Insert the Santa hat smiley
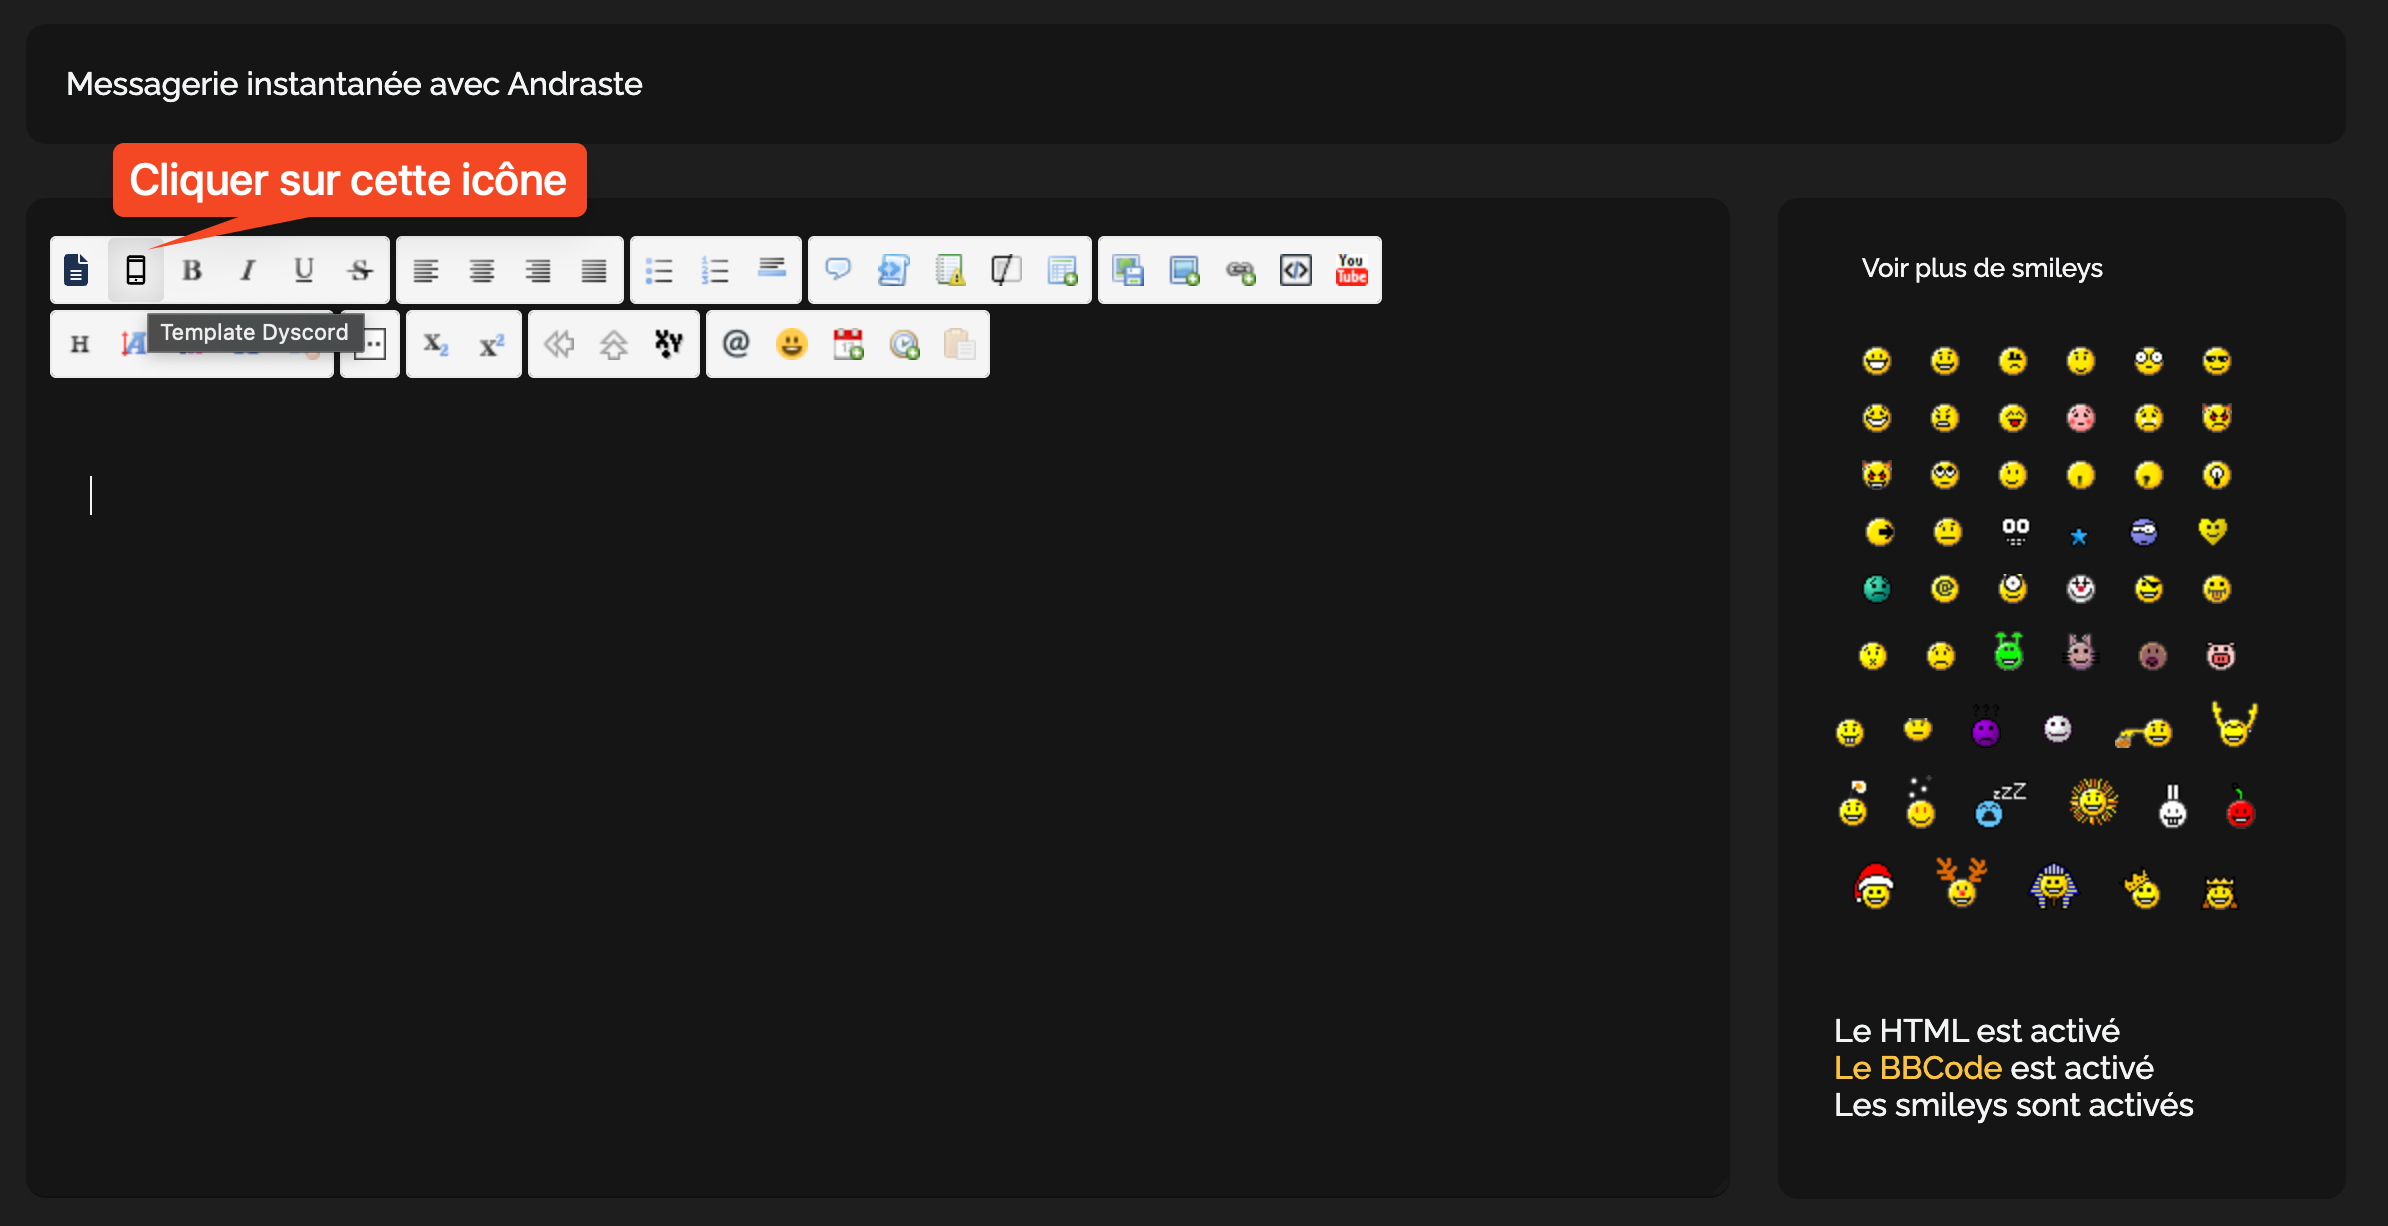 pos(1874,886)
